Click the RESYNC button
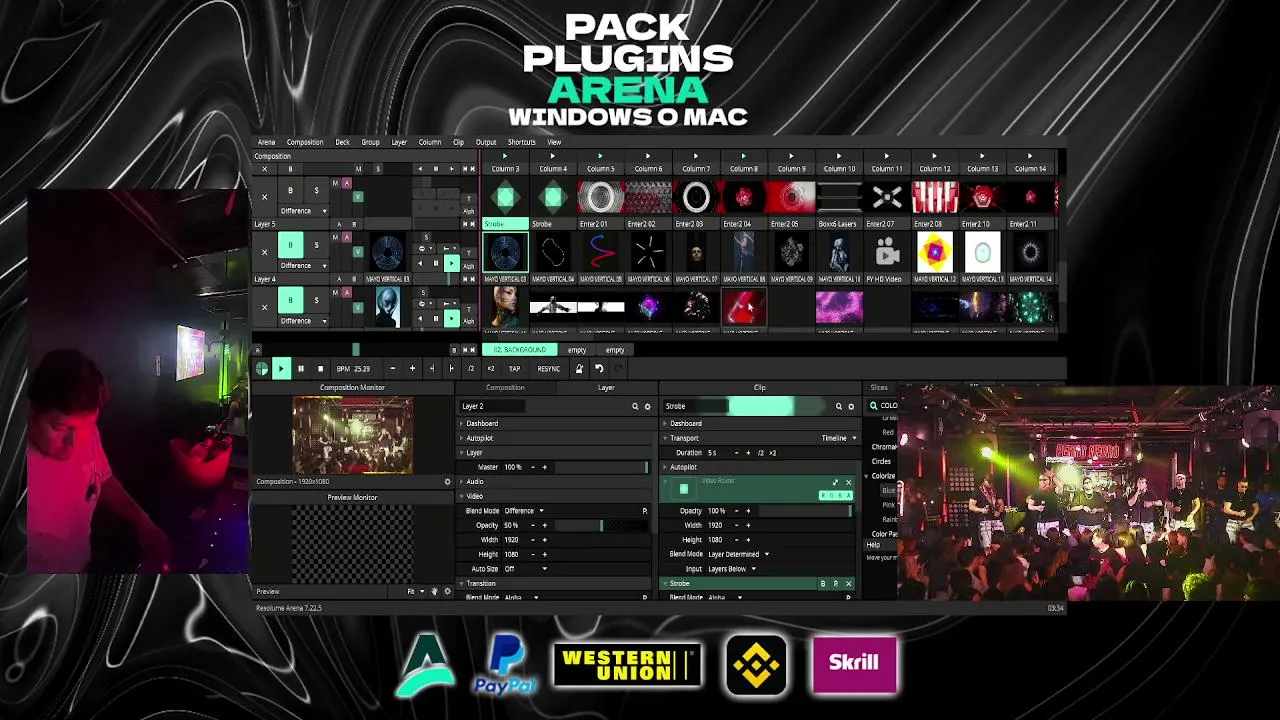 click(548, 369)
